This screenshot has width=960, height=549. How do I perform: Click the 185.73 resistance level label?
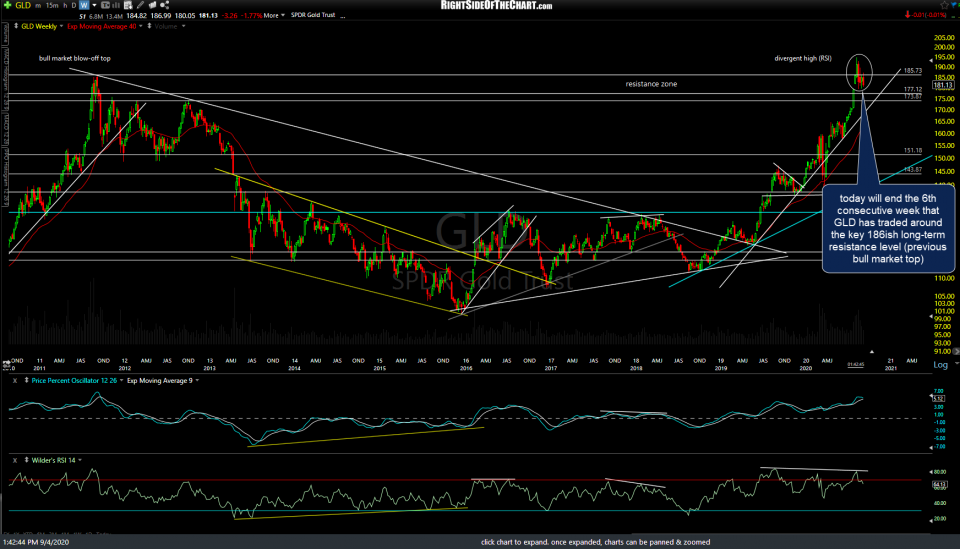912,71
